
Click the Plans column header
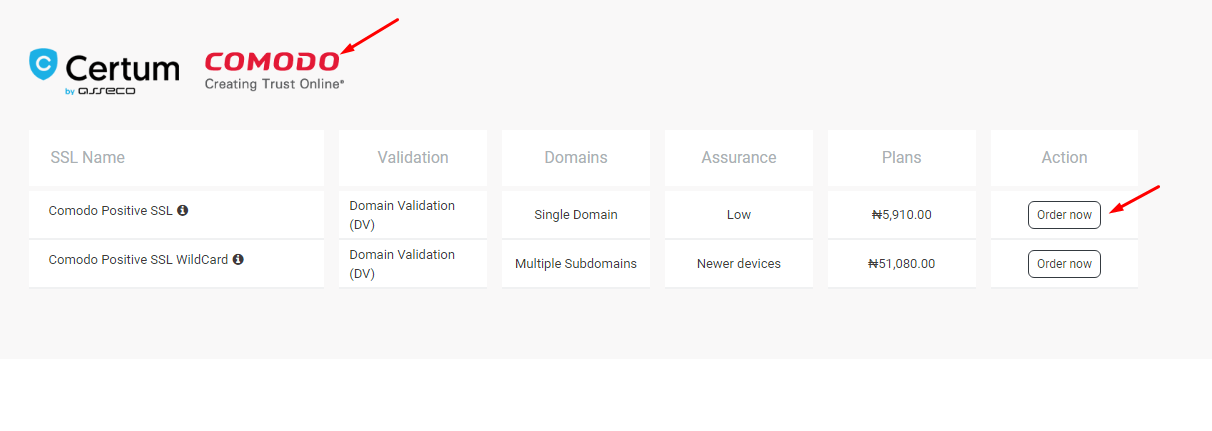902,158
